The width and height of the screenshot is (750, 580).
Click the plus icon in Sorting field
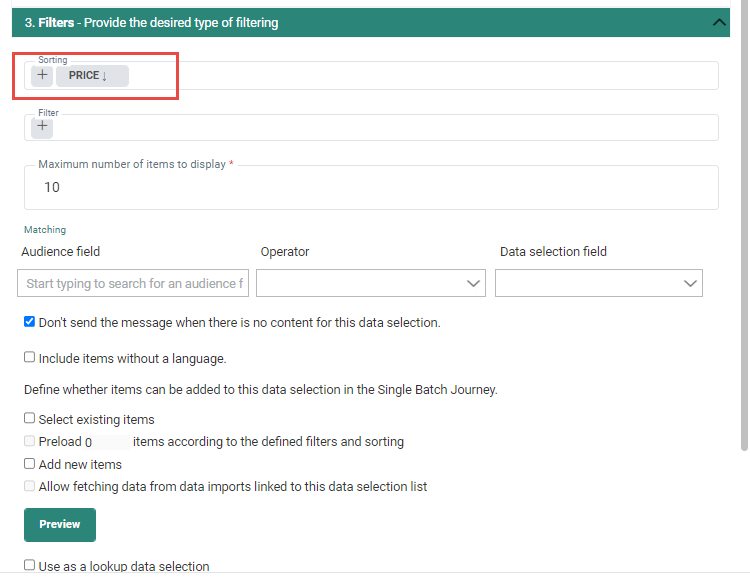42,76
